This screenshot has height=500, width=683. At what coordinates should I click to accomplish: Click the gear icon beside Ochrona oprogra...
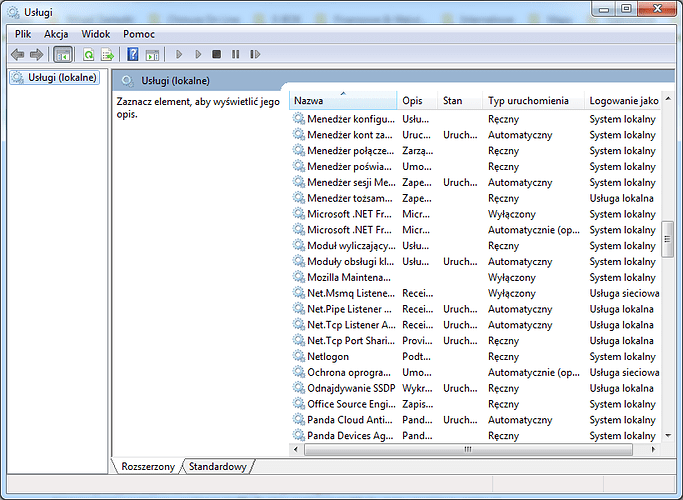[298, 372]
